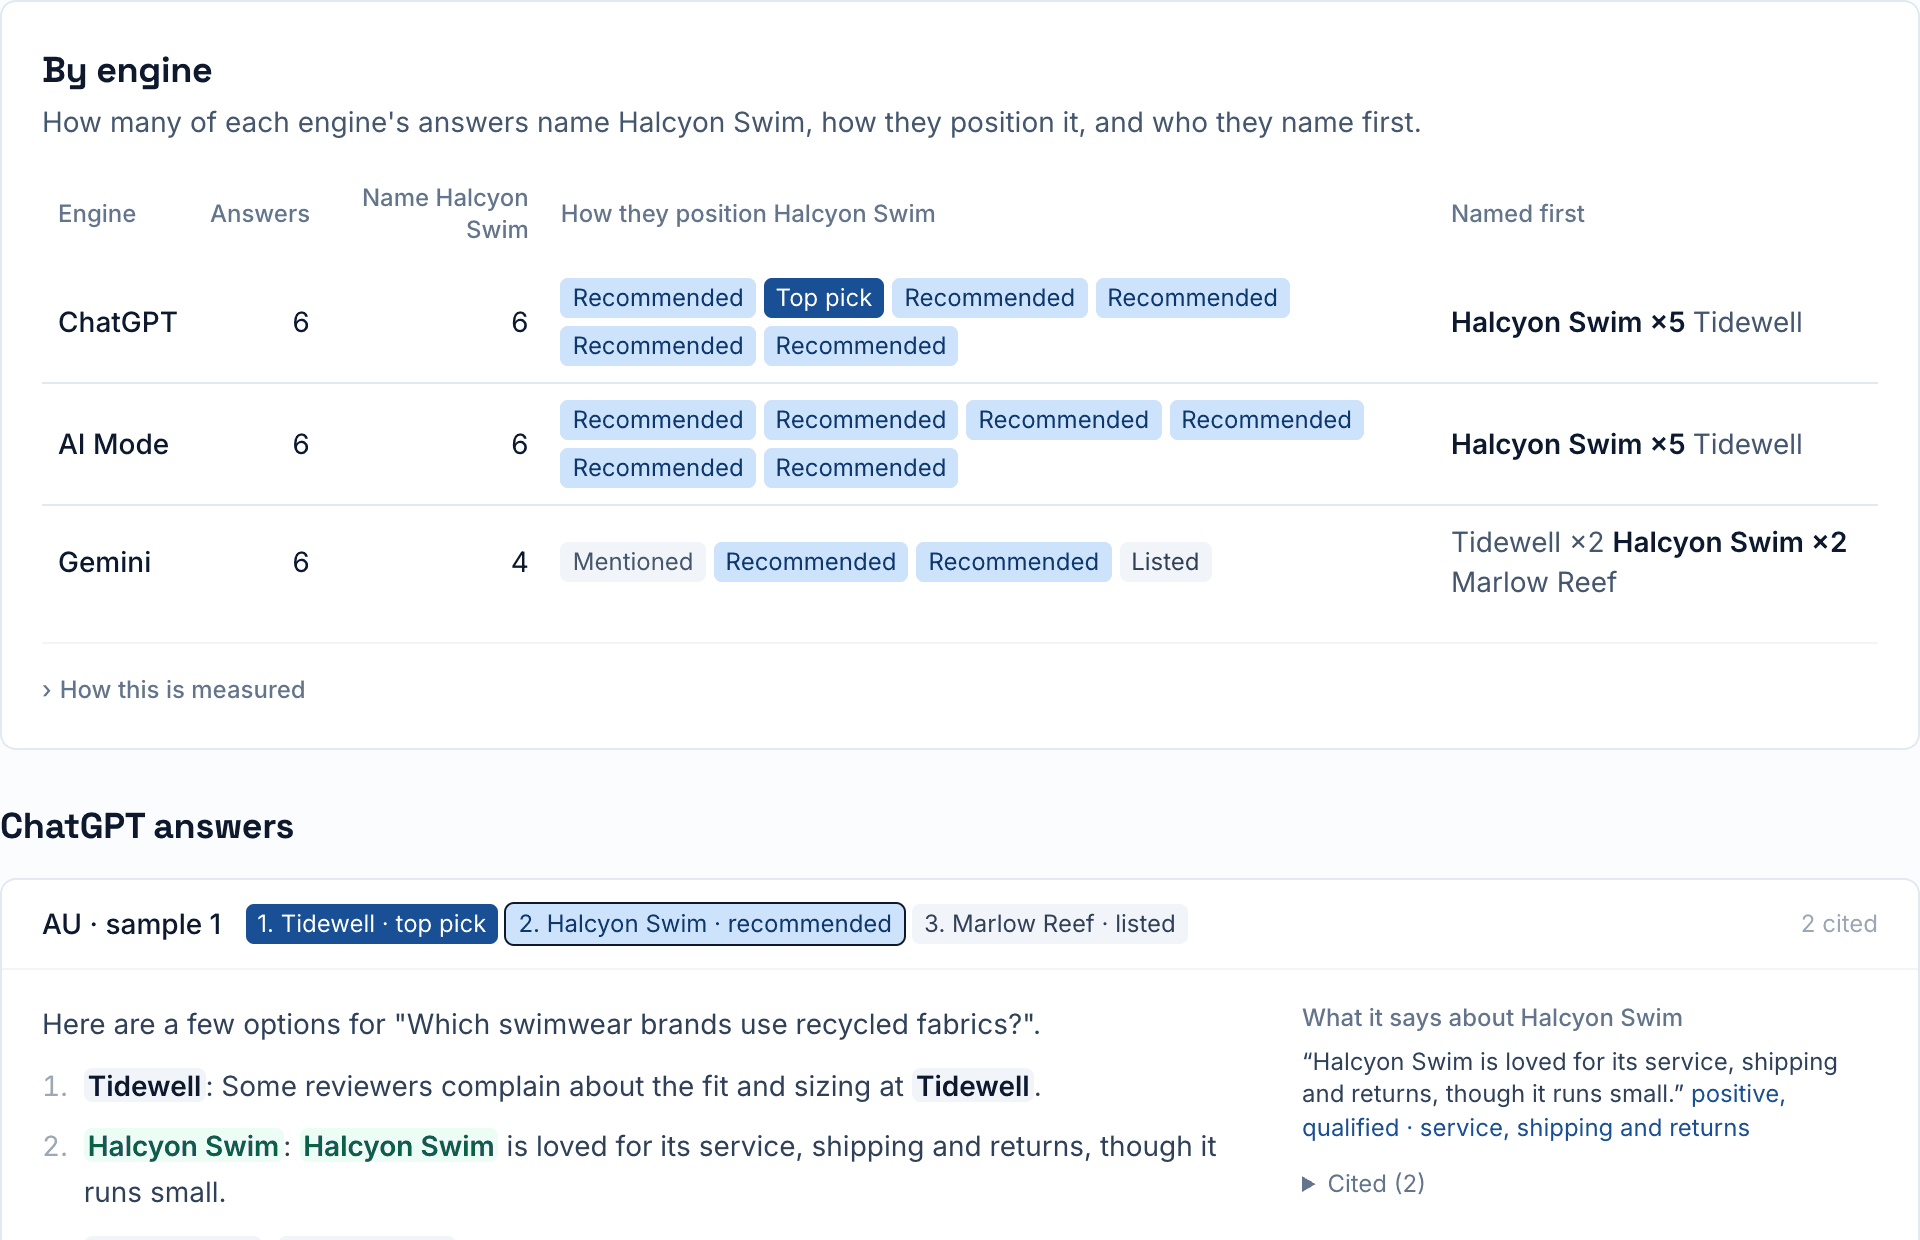The image size is (1920, 1240).
Task: Click the 'Listed' tag in Gemini row
Action: click(x=1165, y=562)
